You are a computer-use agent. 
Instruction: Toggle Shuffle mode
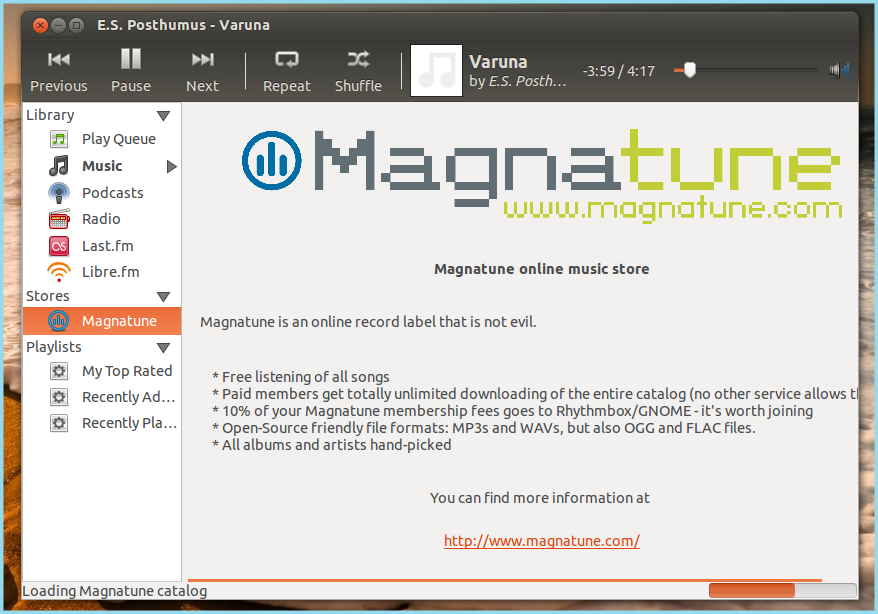tap(358, 71)
